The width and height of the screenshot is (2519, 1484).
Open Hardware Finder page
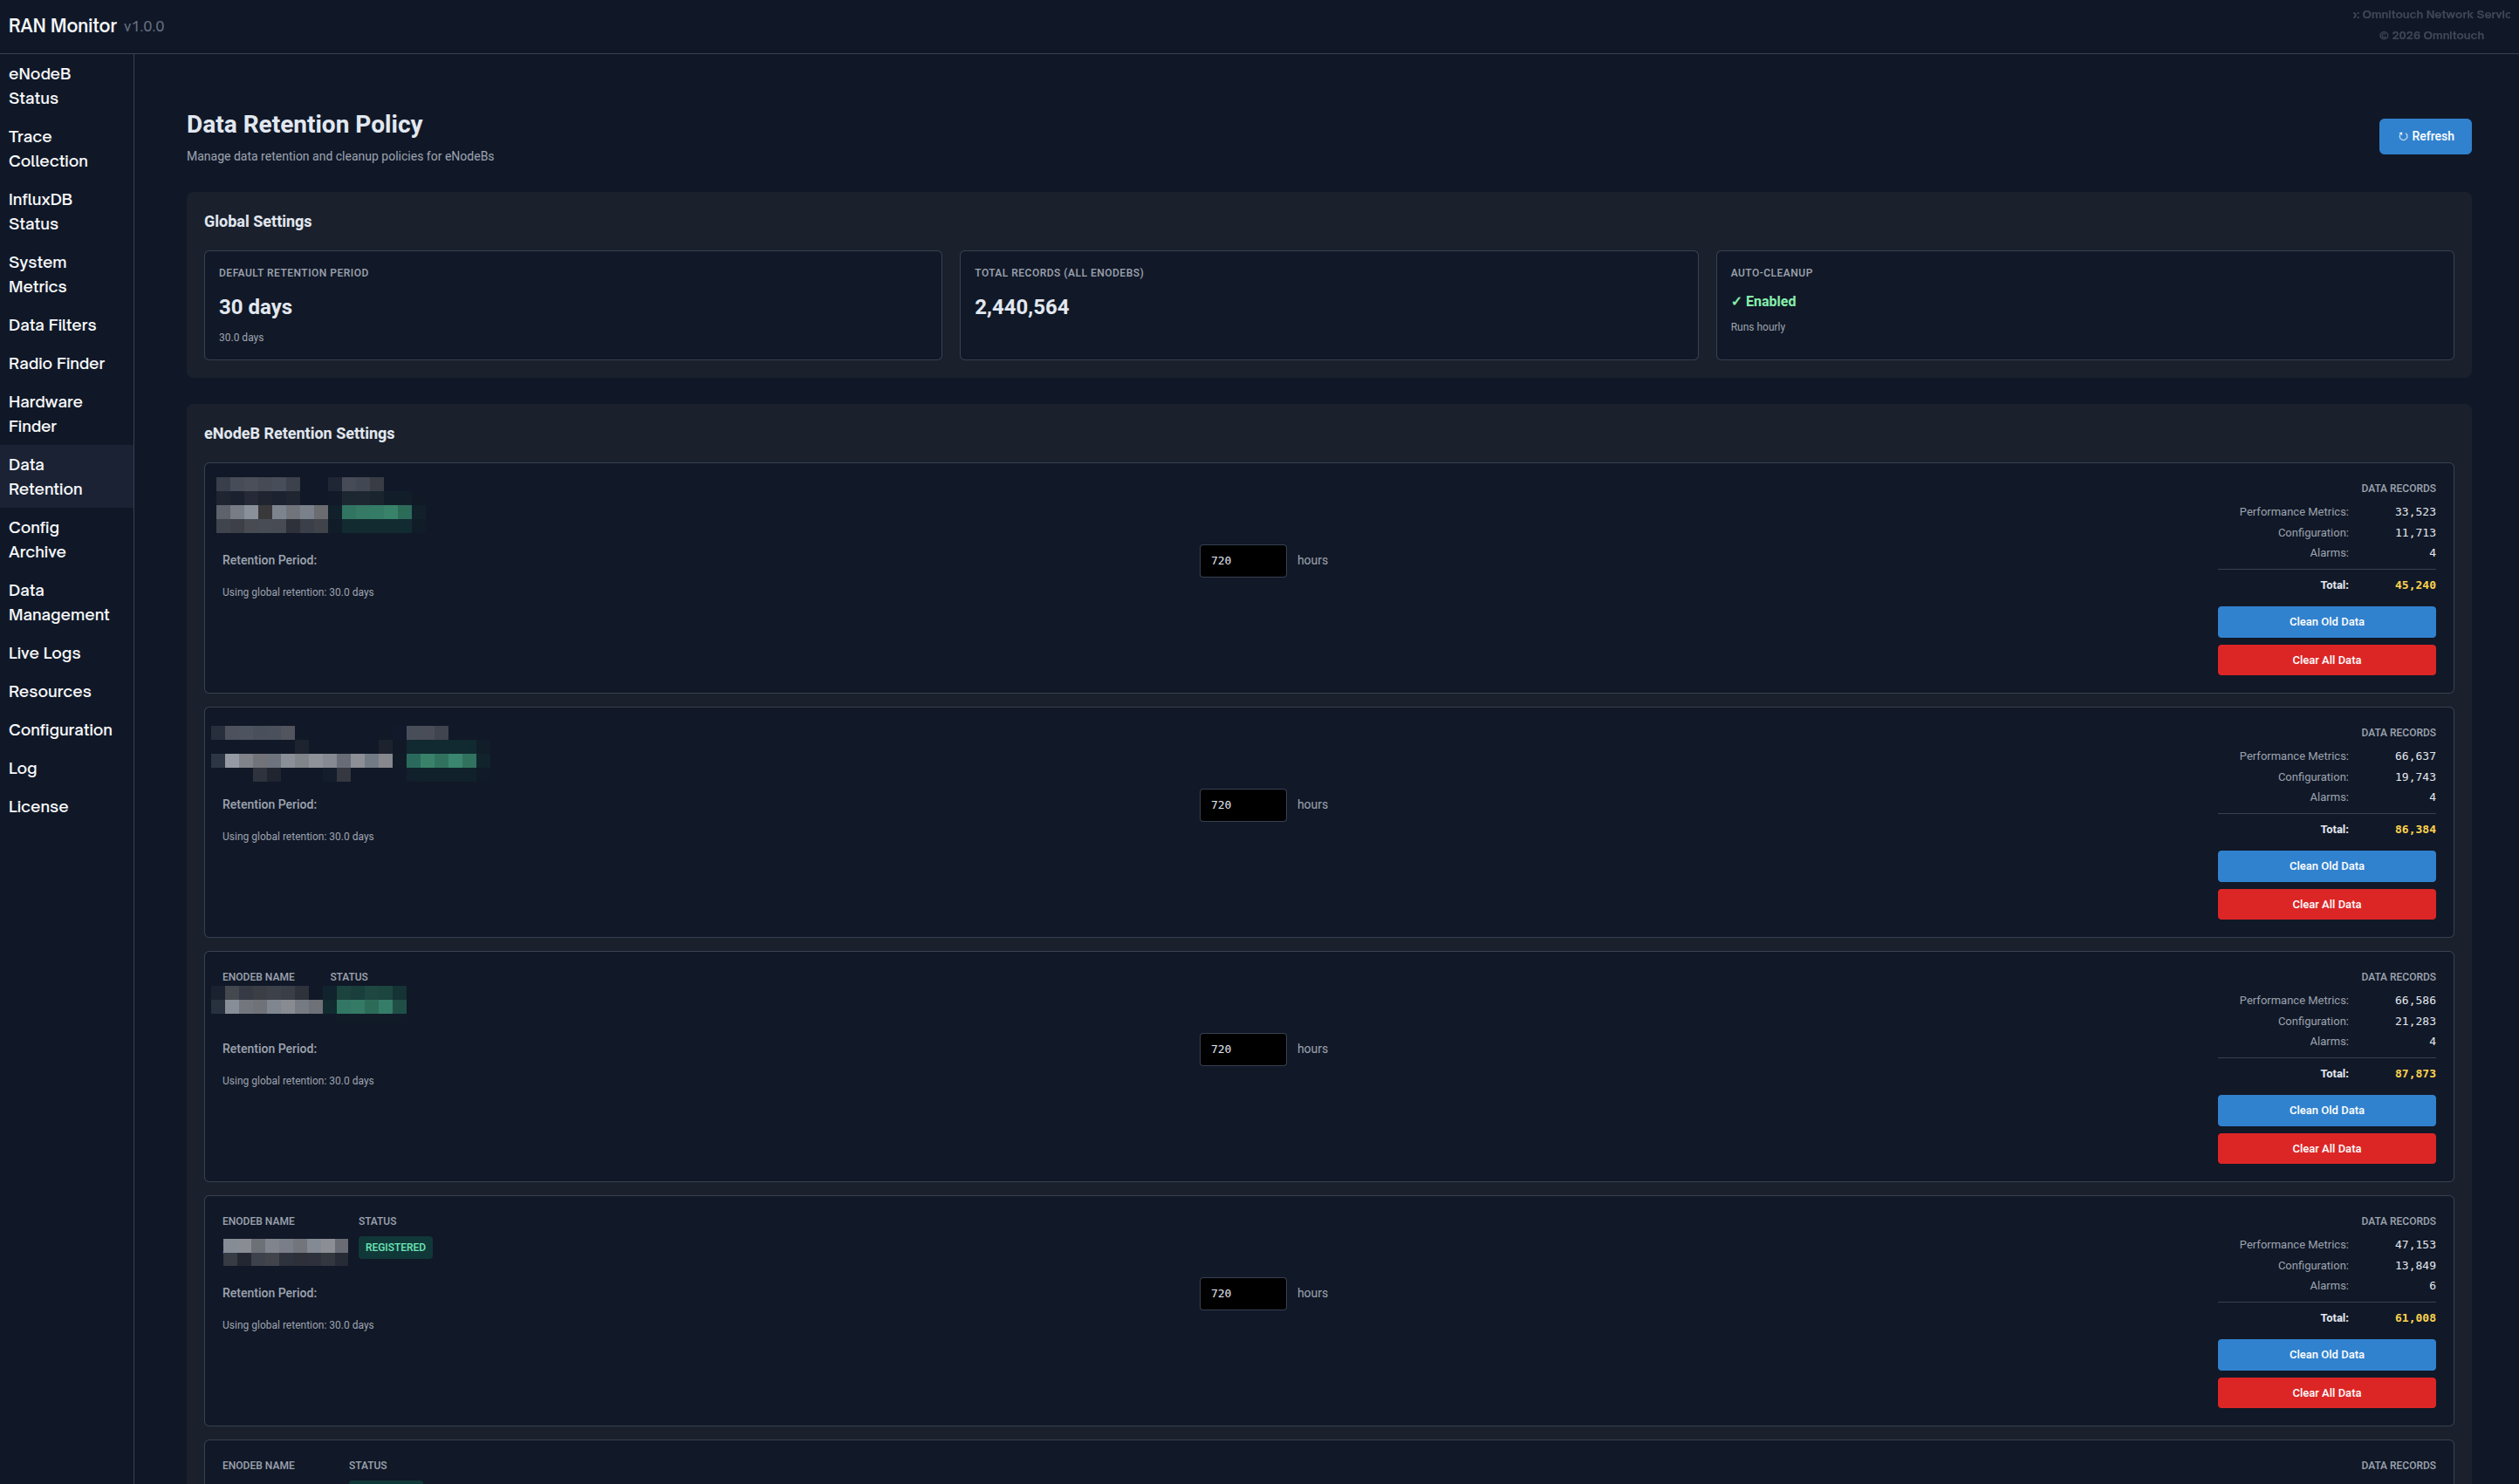point(45,414)
